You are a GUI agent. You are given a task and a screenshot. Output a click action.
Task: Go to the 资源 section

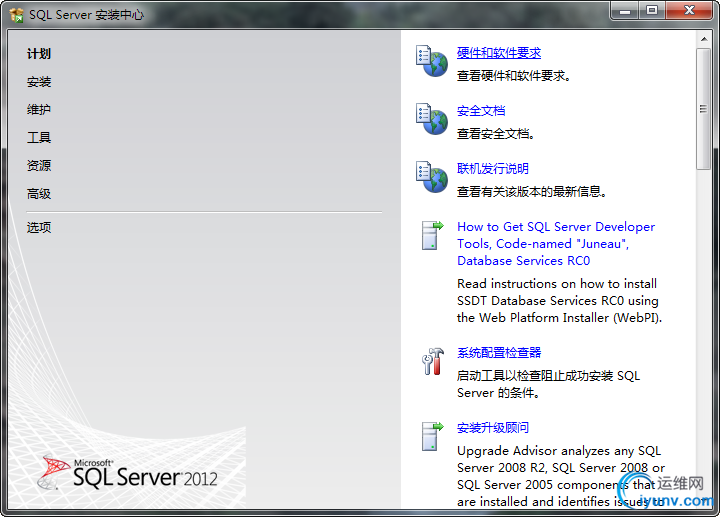pos(39,166)
